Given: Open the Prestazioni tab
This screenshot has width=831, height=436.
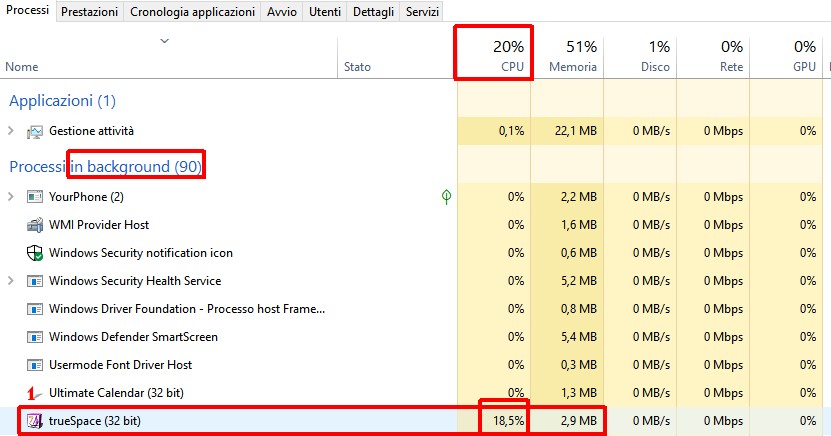Looking at the screenshot, I should pyautogui.click(x=90, y=12).
